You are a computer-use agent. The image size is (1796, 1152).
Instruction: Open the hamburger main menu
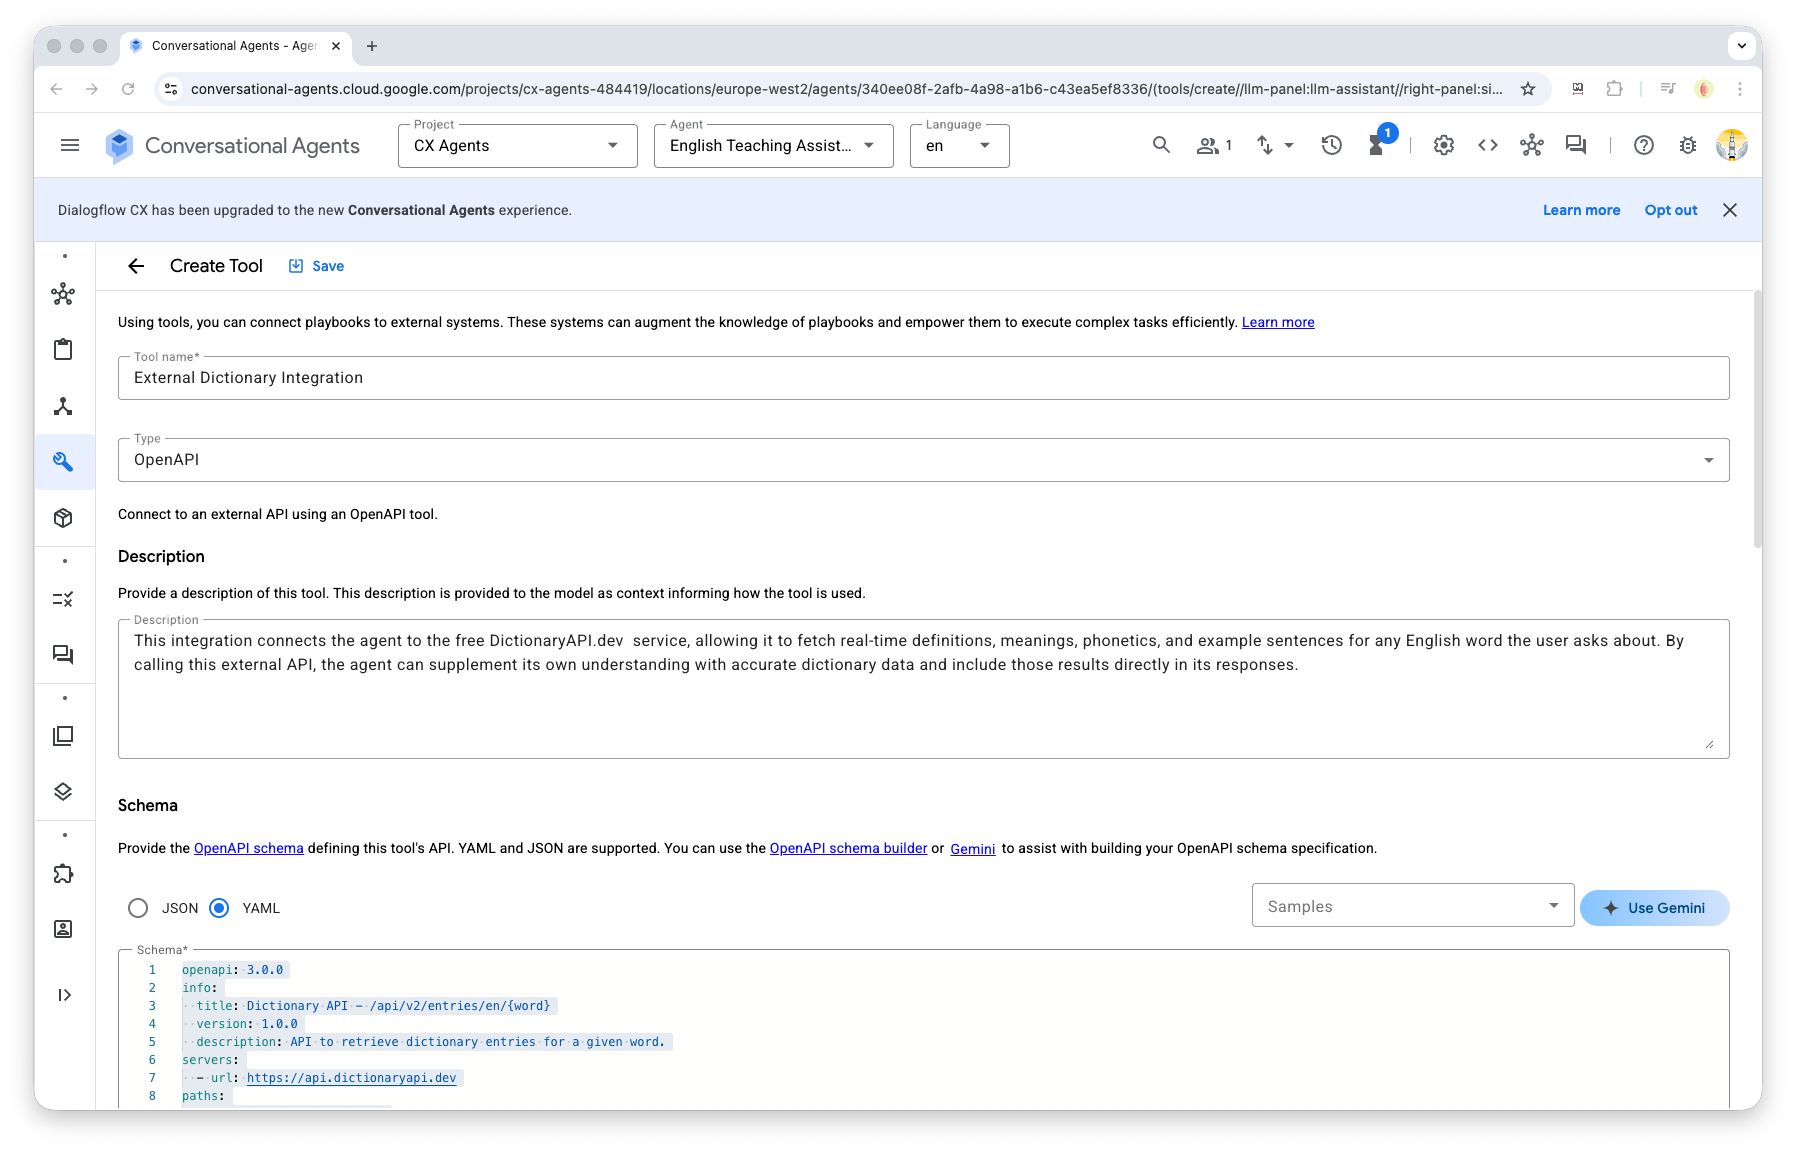[x=70, y=146]
